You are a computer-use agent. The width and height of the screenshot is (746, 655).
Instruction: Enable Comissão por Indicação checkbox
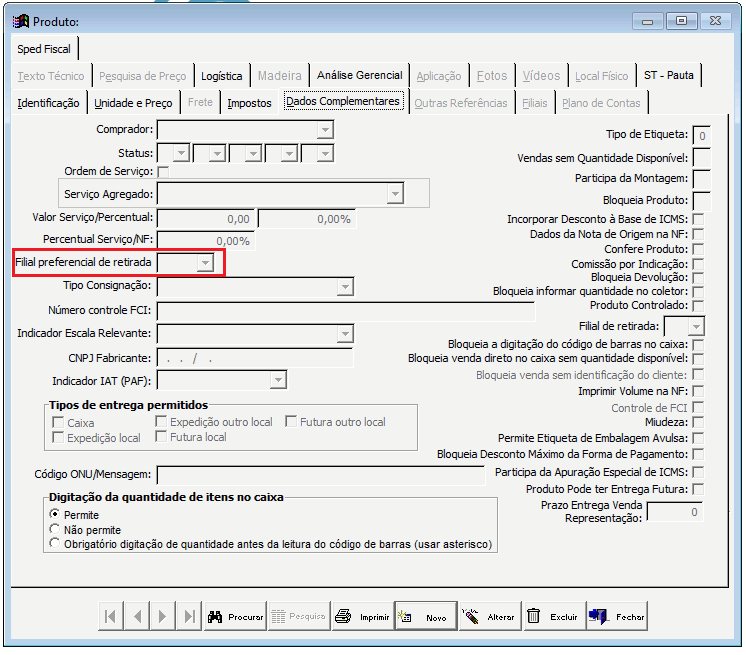(698, 264)
